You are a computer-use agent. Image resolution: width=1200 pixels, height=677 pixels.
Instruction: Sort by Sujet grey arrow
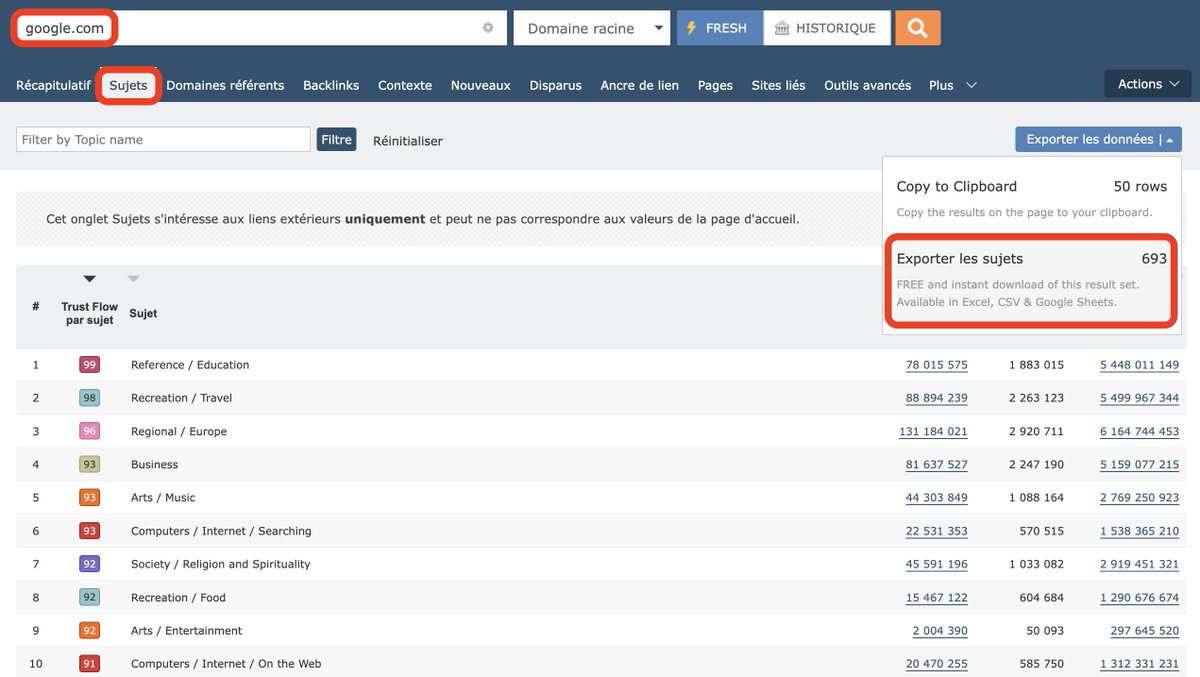[x=134, y=279]
